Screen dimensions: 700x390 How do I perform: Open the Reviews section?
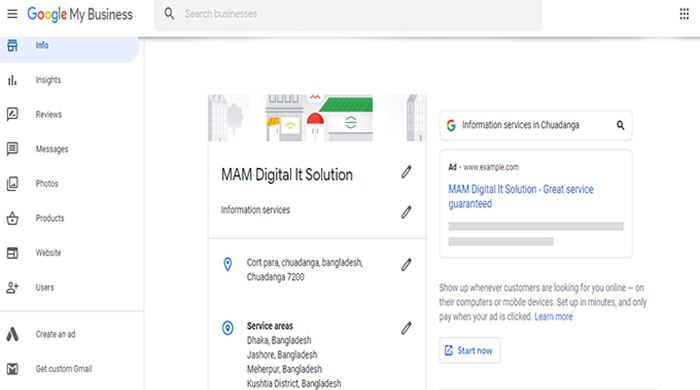49,115
